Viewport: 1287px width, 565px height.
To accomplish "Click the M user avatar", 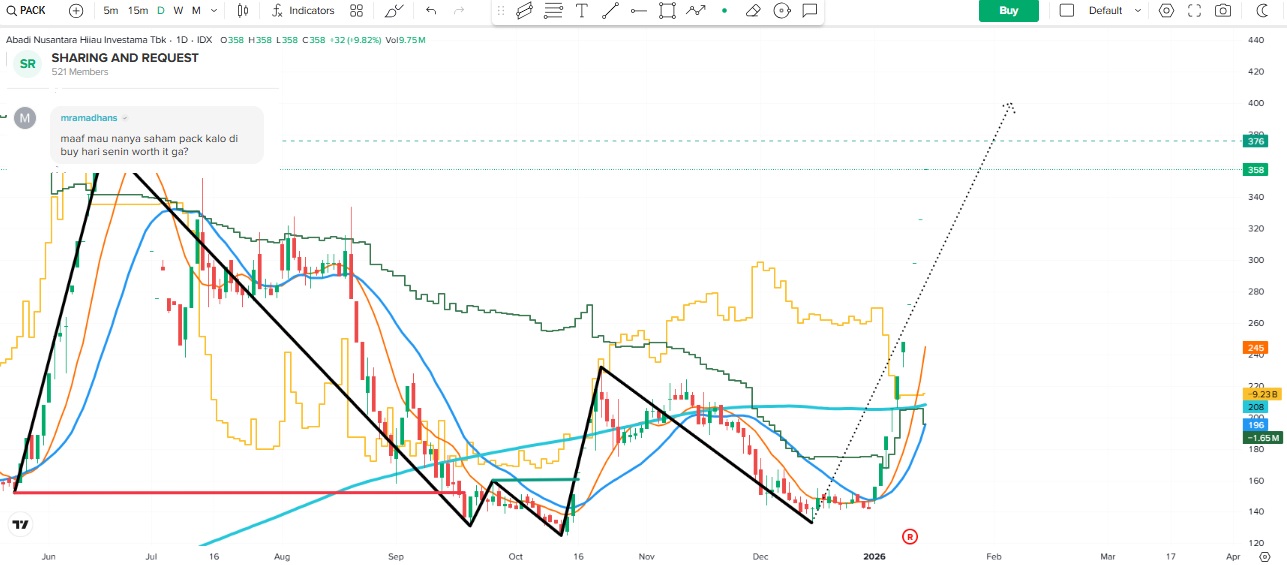I will pos(25,118).
